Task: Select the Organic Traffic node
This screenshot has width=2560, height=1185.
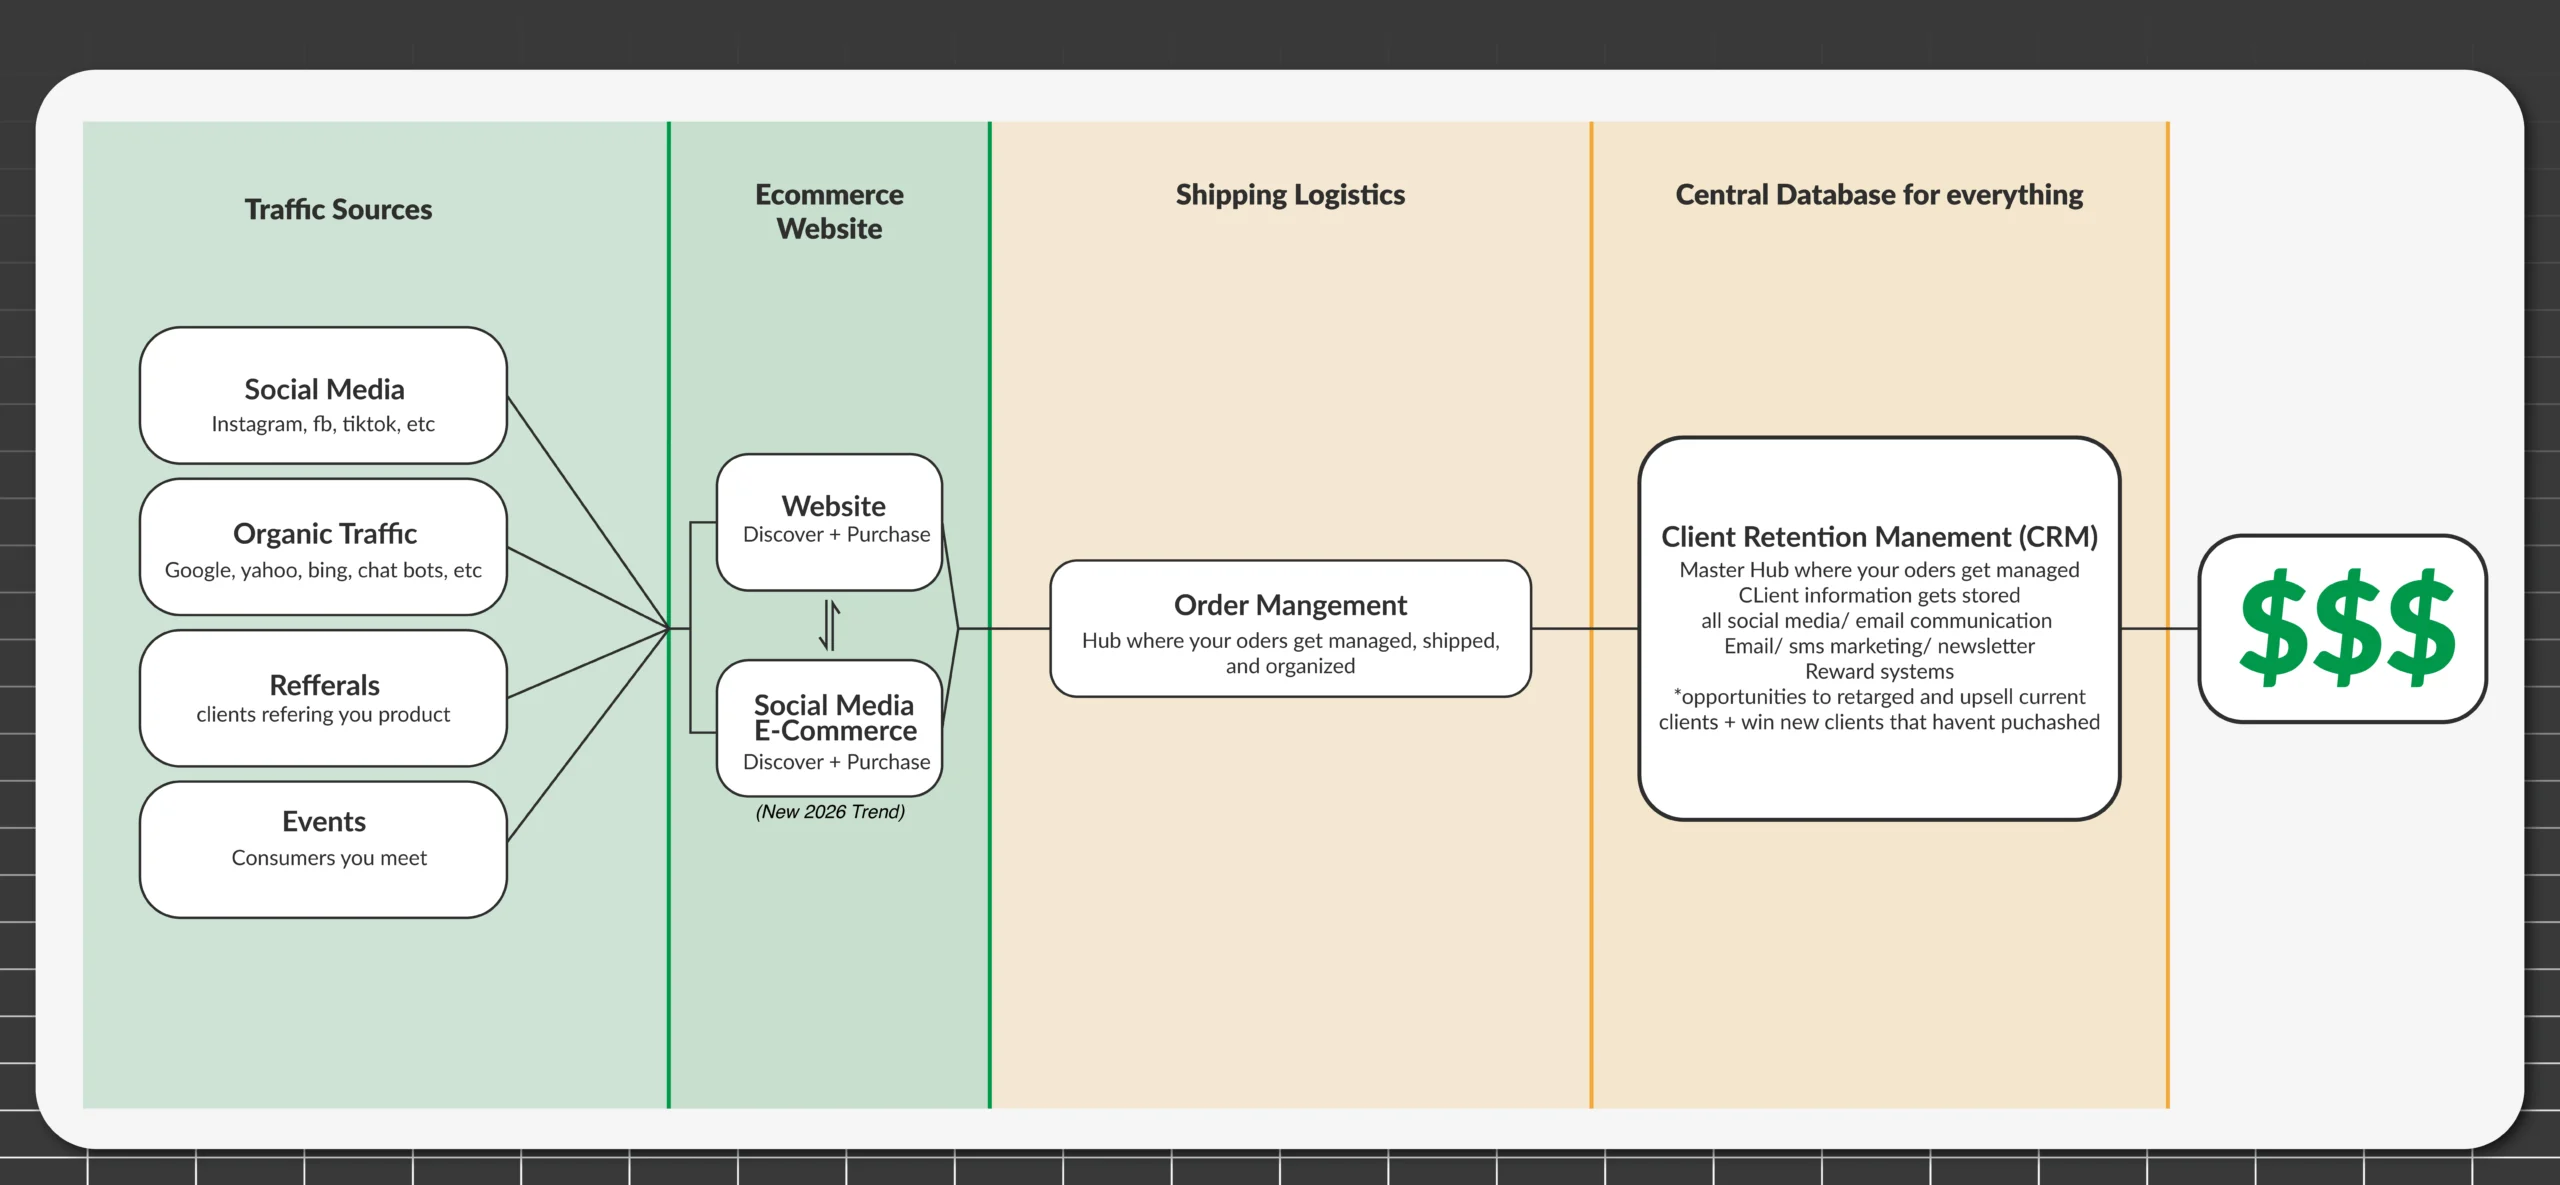Action: (323, 547)
